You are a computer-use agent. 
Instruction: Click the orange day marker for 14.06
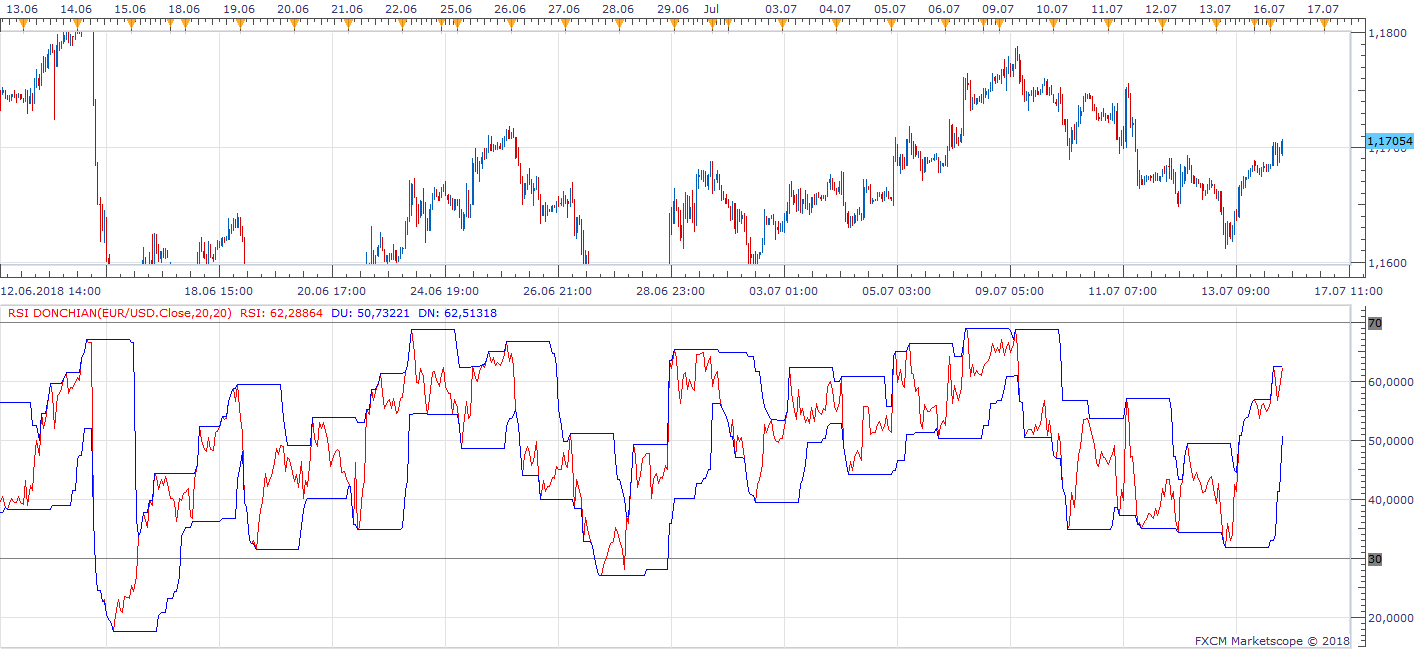79,24
